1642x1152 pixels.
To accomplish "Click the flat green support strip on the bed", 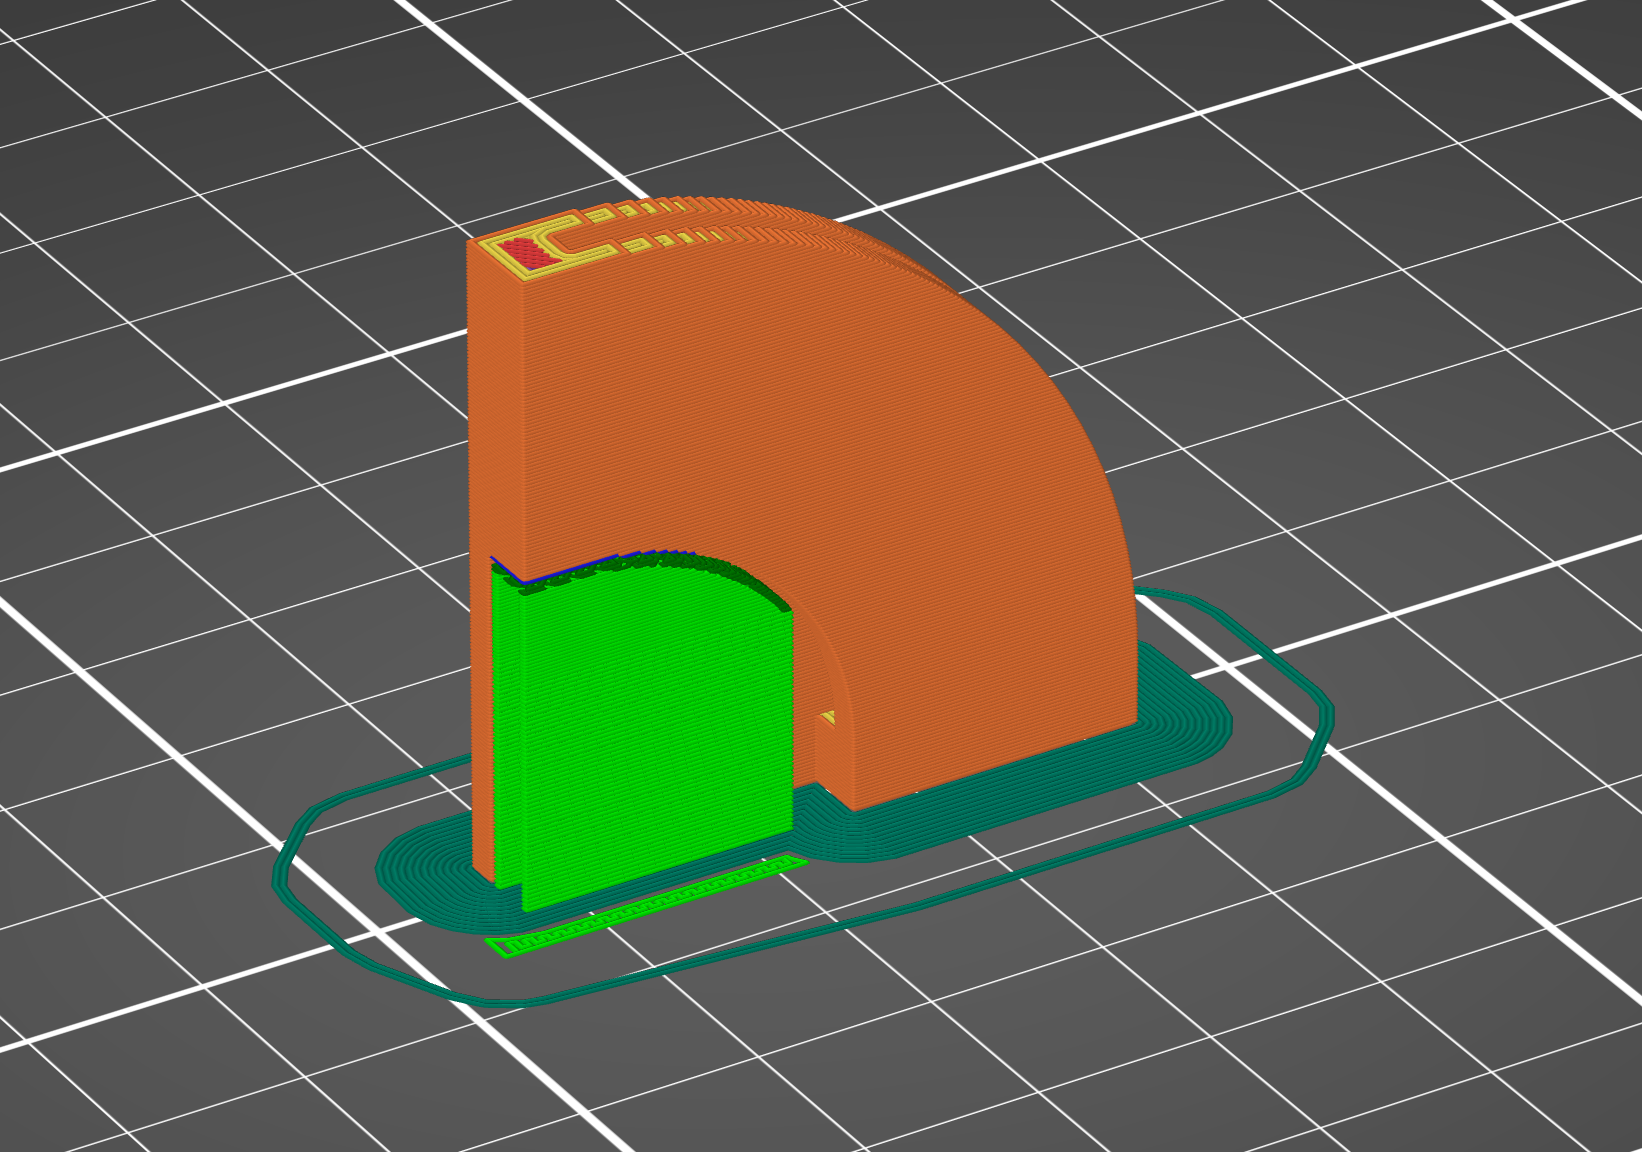I will coord(645,907).
